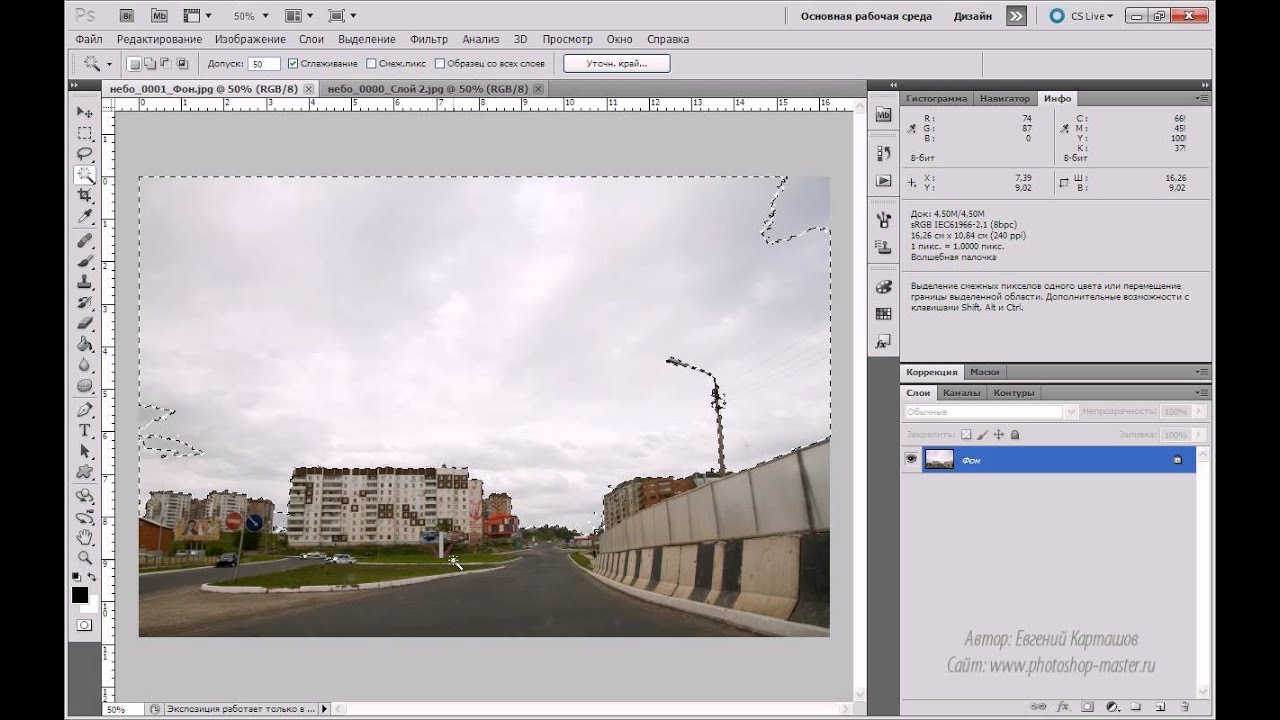
Task: Disable the Сглаживание checkbox
Action: [293, 64]
